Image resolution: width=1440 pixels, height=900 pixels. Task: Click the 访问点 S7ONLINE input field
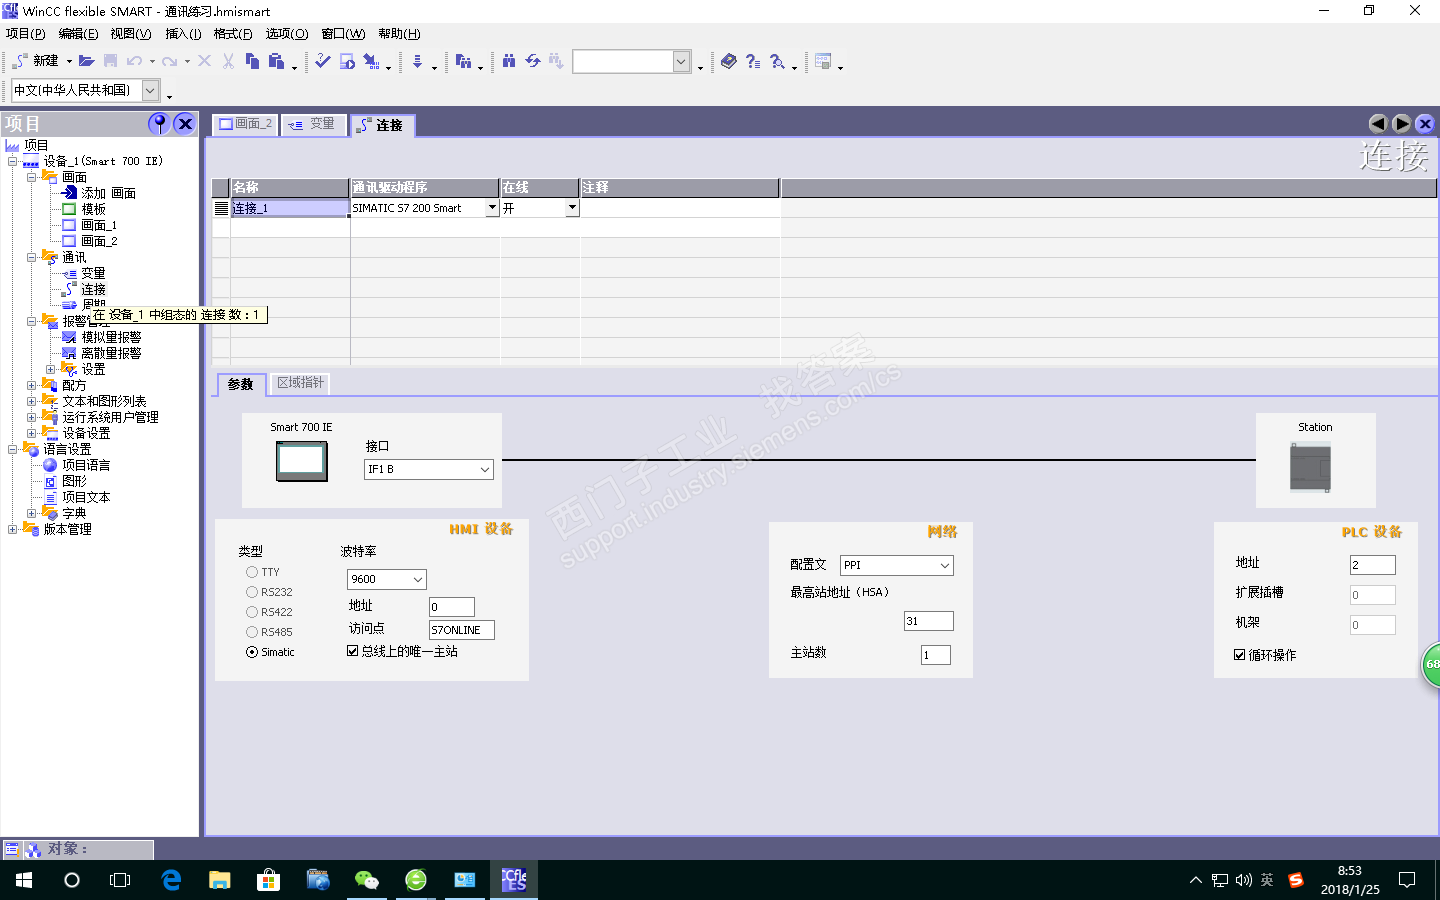click(461, 630)
